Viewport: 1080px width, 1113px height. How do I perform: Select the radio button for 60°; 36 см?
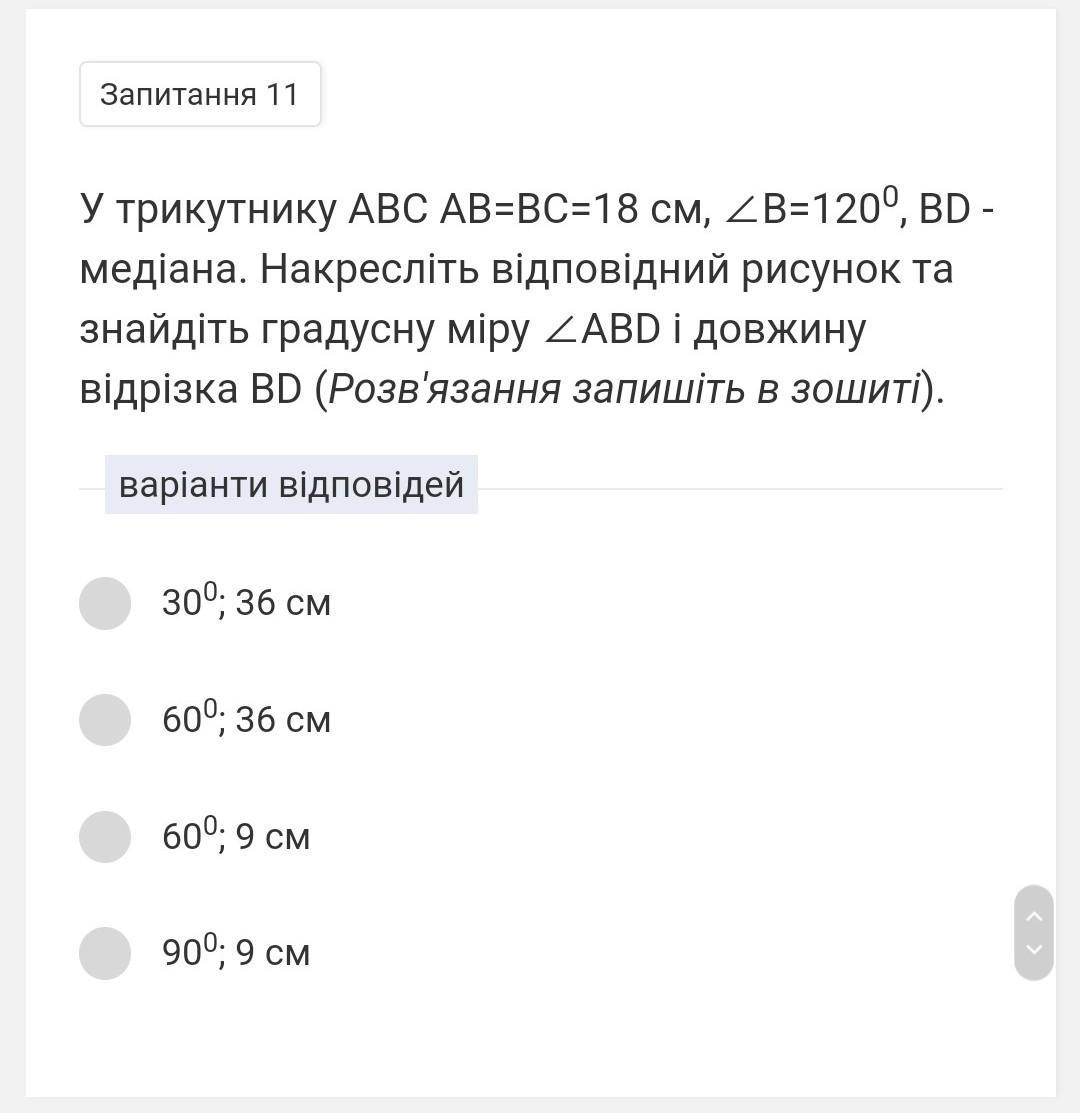click(105, 720)
